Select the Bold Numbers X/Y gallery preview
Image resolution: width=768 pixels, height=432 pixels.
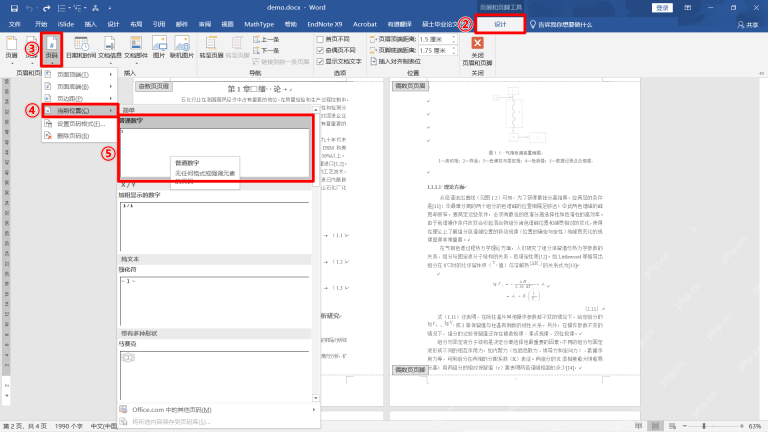click(x=215, y=227)
